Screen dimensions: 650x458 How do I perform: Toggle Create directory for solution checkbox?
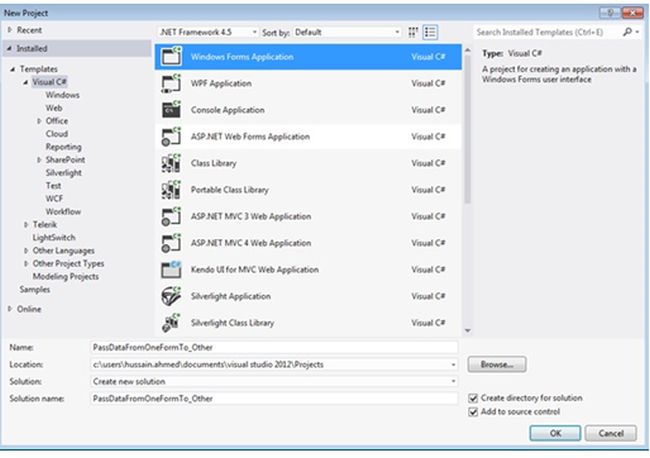pos(473,398)
